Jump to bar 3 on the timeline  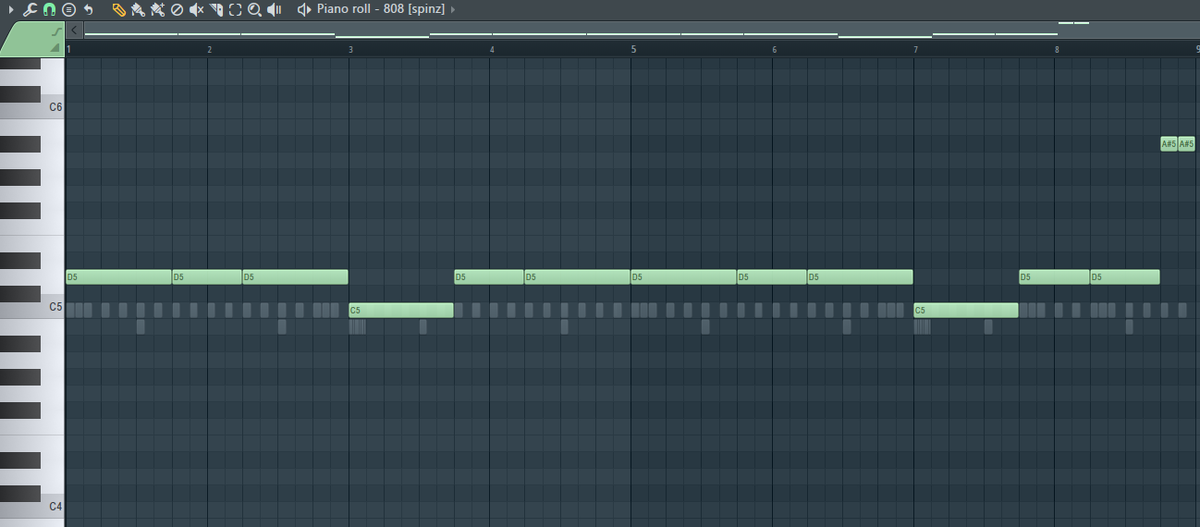[351, 49]
